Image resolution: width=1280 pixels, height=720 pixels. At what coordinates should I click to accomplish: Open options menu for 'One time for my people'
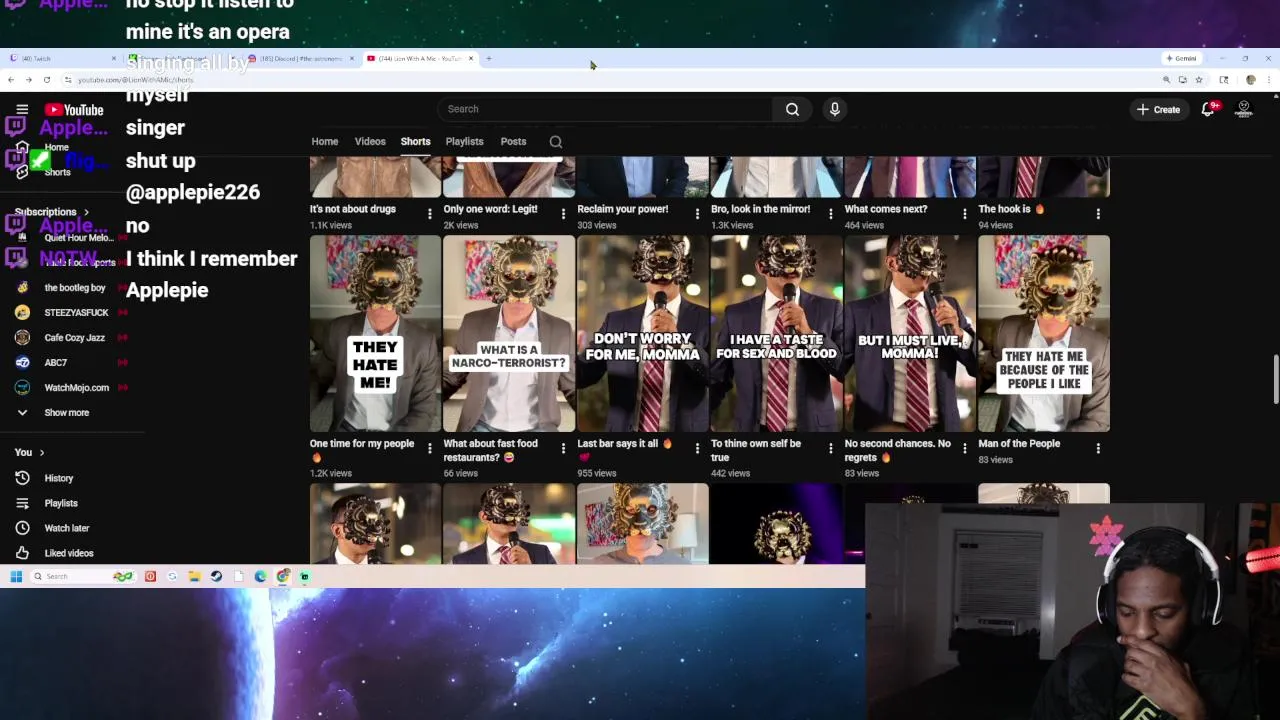point(430,448)
